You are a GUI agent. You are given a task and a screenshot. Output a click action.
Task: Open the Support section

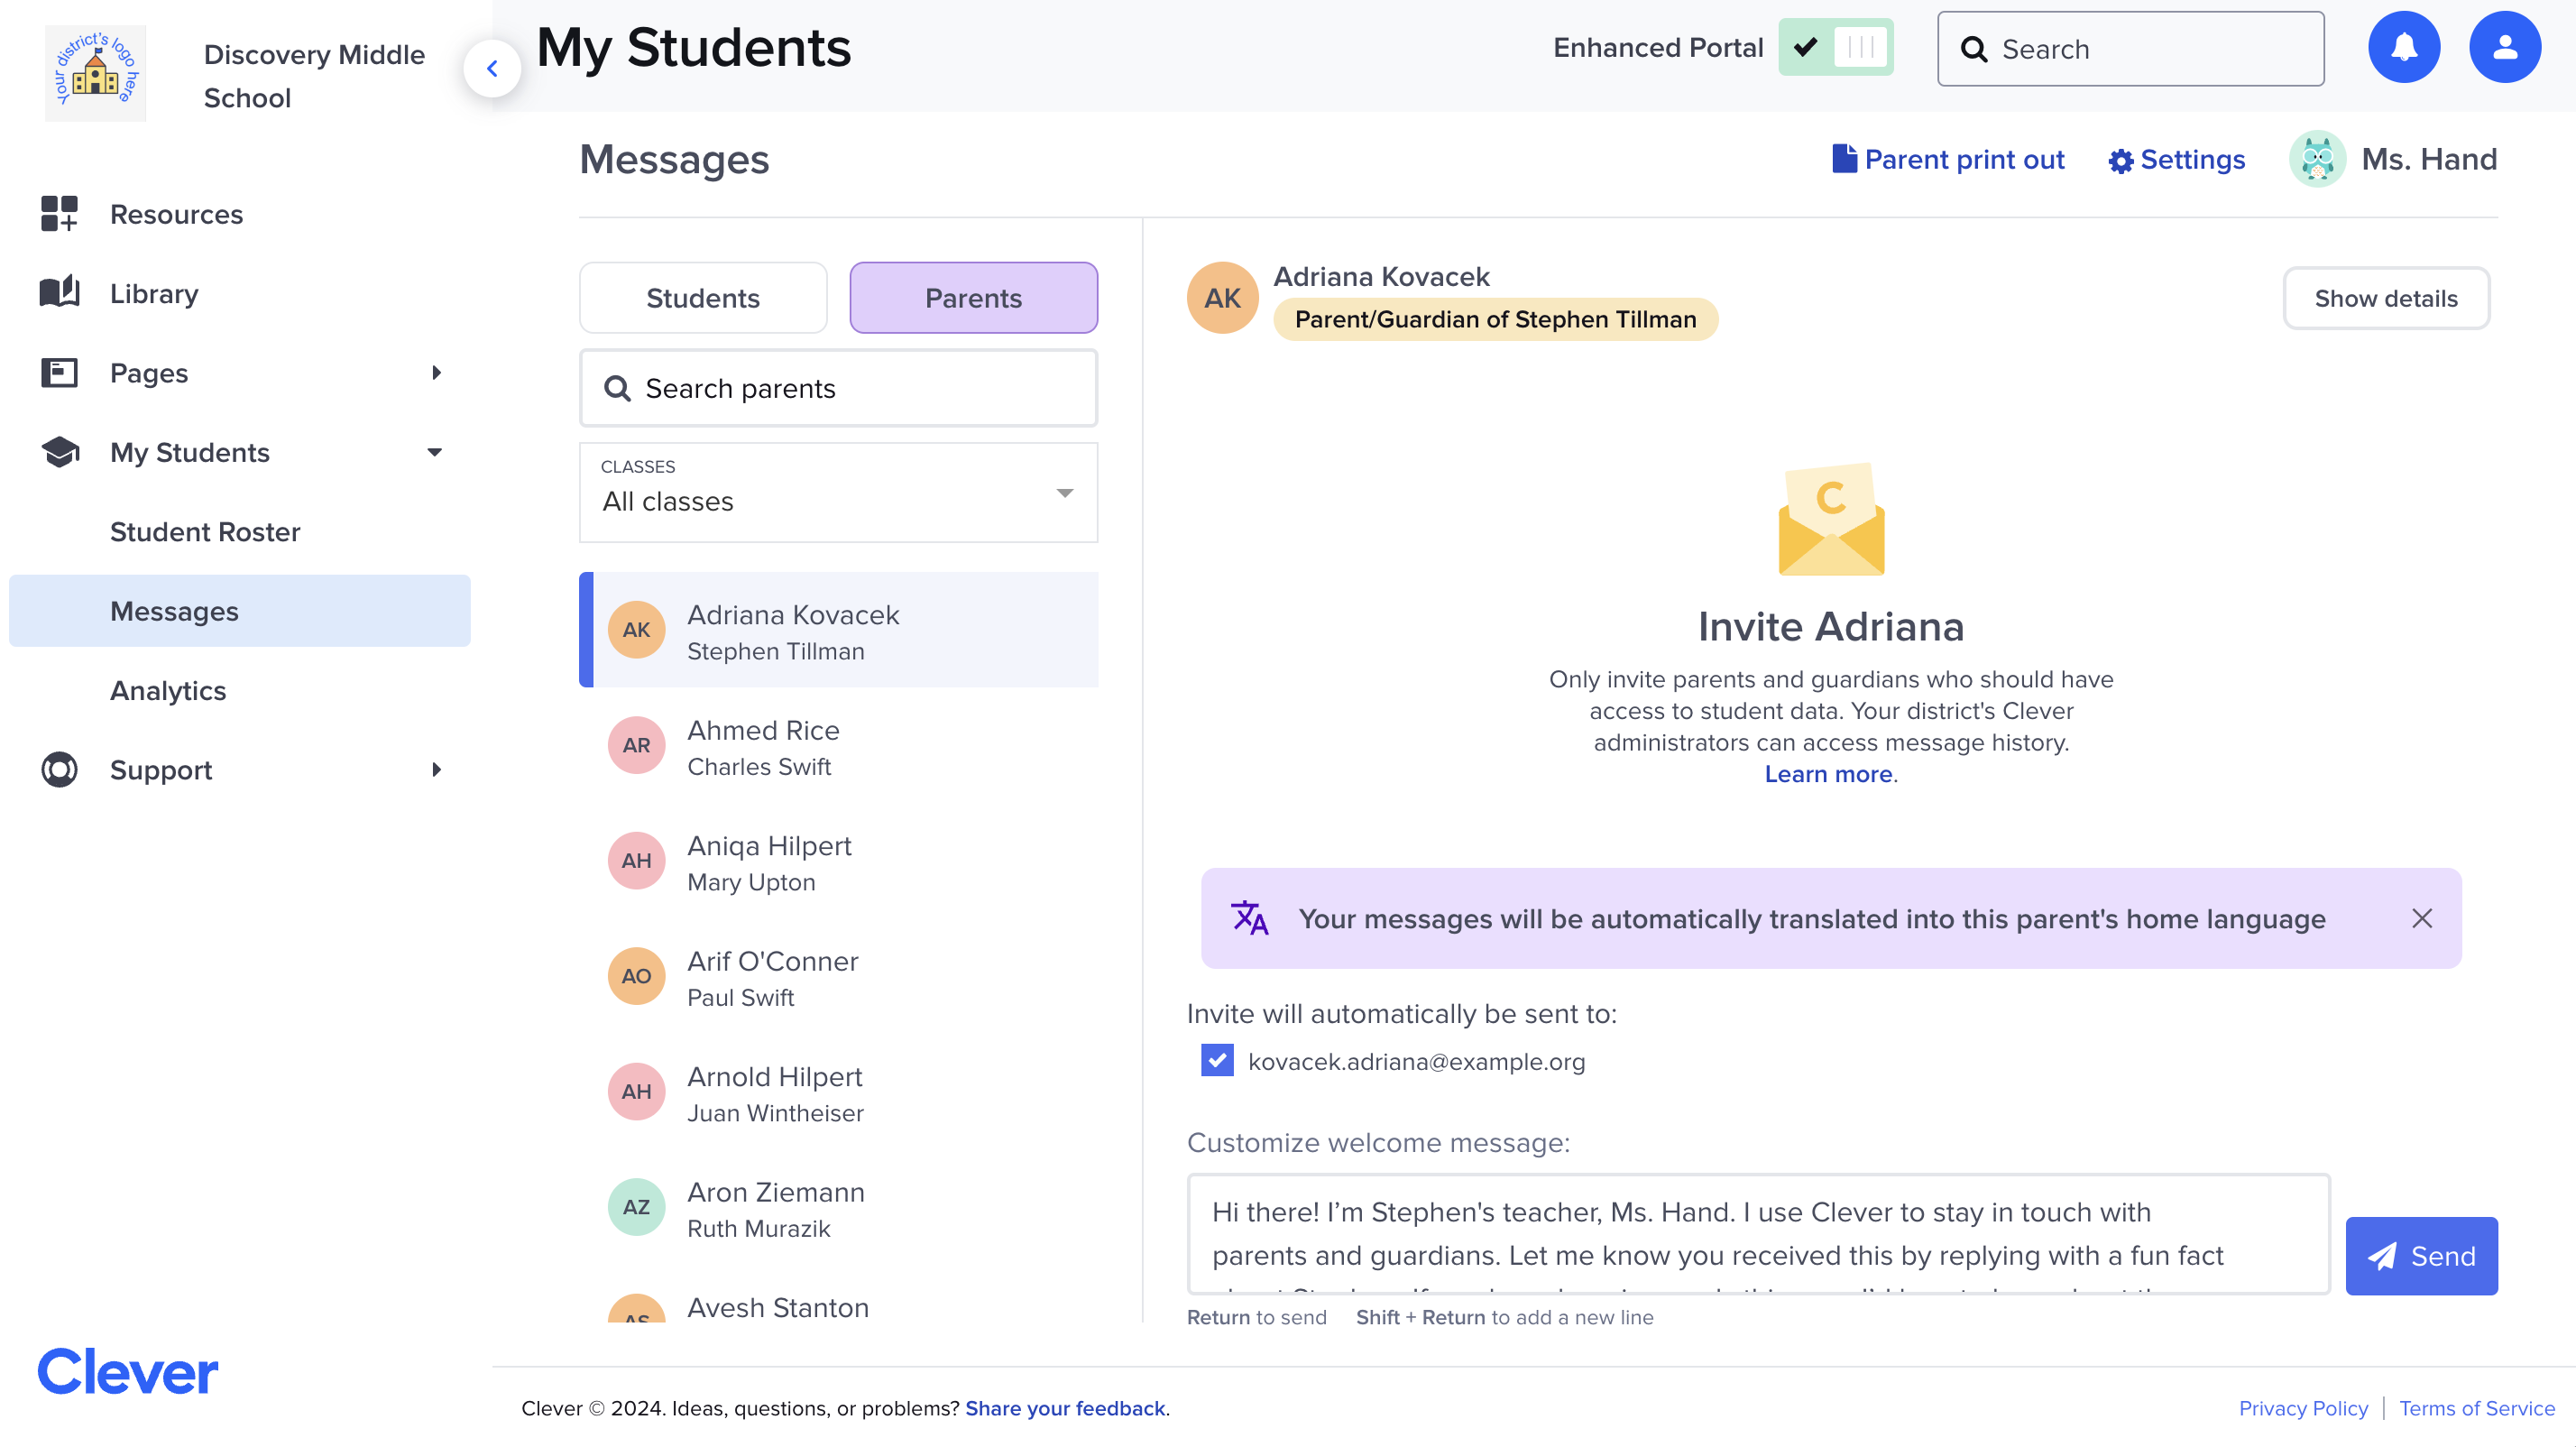[x=160, y=770]
